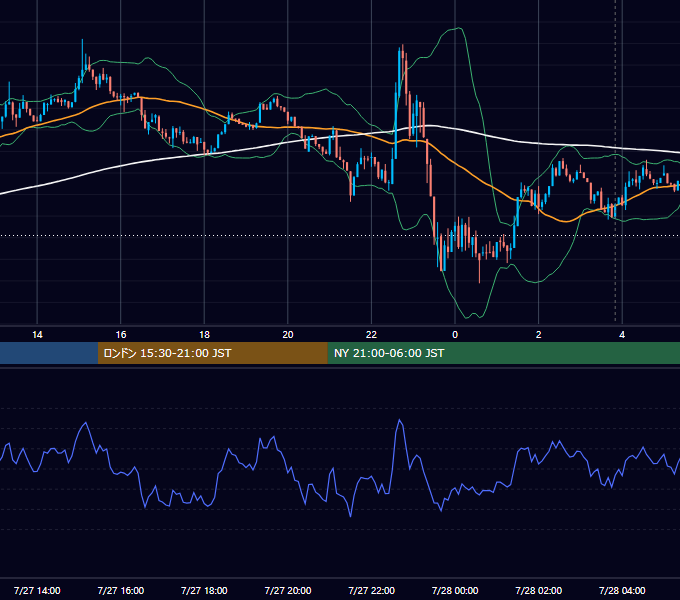Viewport: 680px width, 600px height.
Task: Click the '7/28 00:00' date label on the indicator axis
Action: tap(455, 590)
